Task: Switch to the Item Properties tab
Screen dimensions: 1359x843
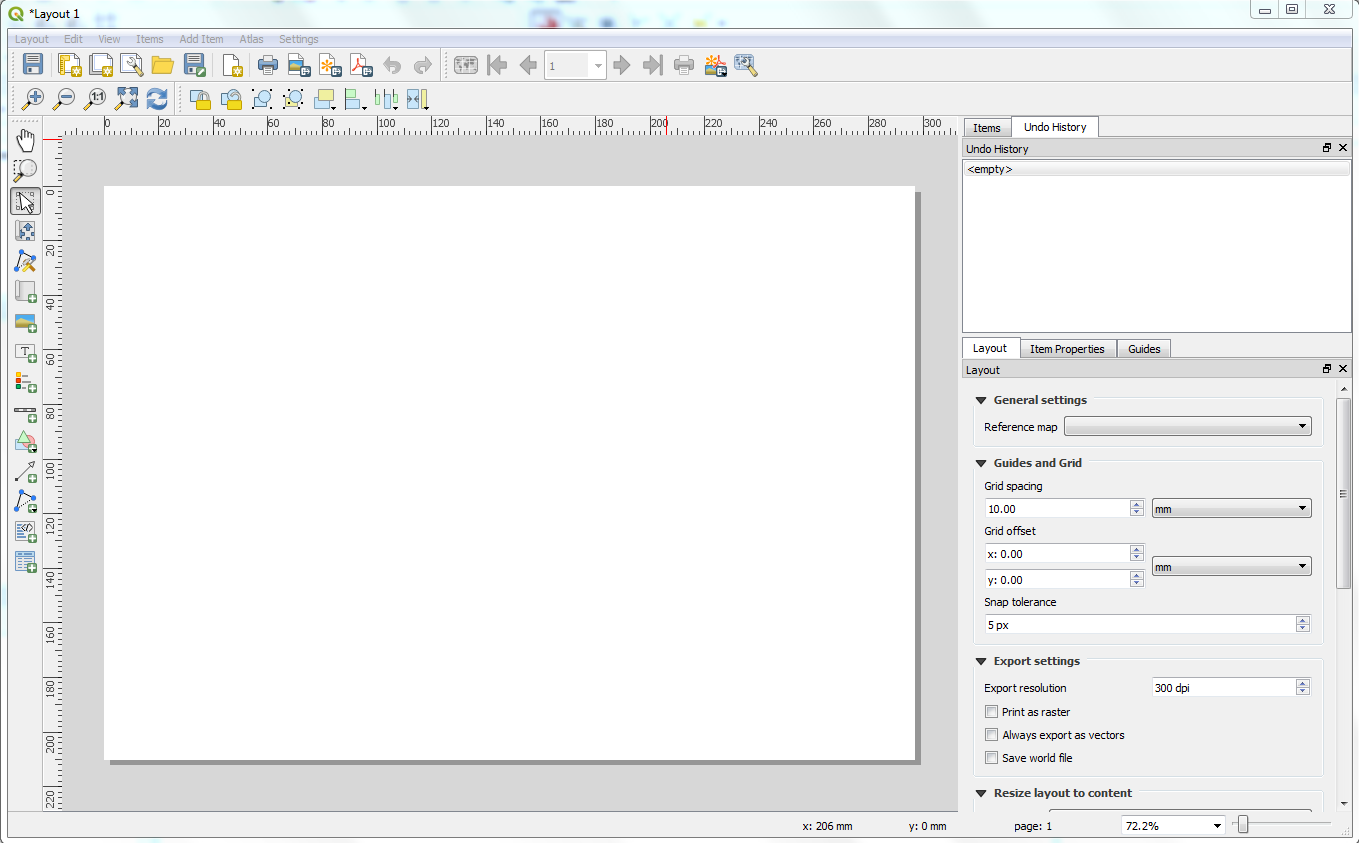Action: tap(1067, 349)
